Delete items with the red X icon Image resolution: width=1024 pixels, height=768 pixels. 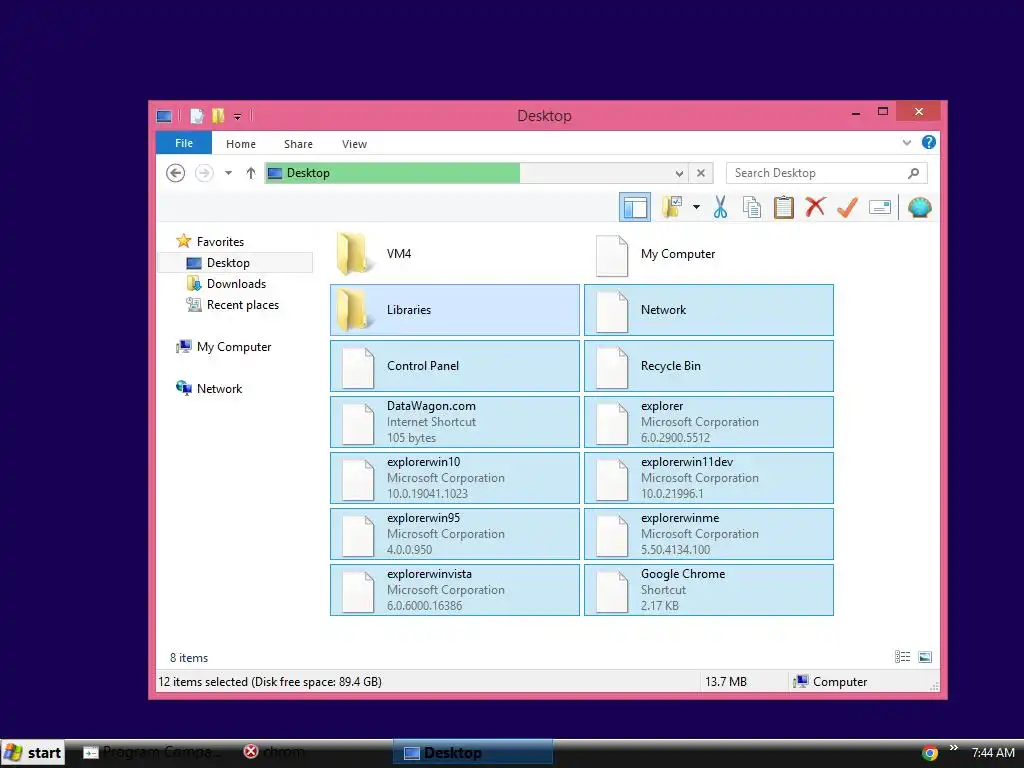point(815,207)
